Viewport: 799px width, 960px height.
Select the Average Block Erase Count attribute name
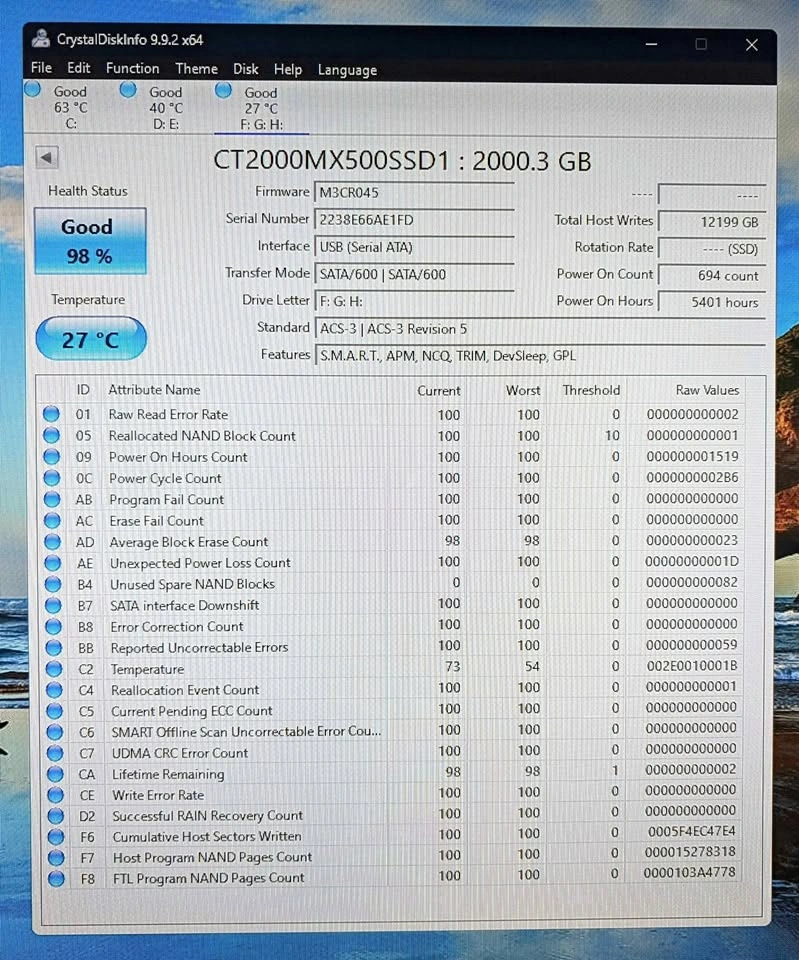(x=189, y=542)
